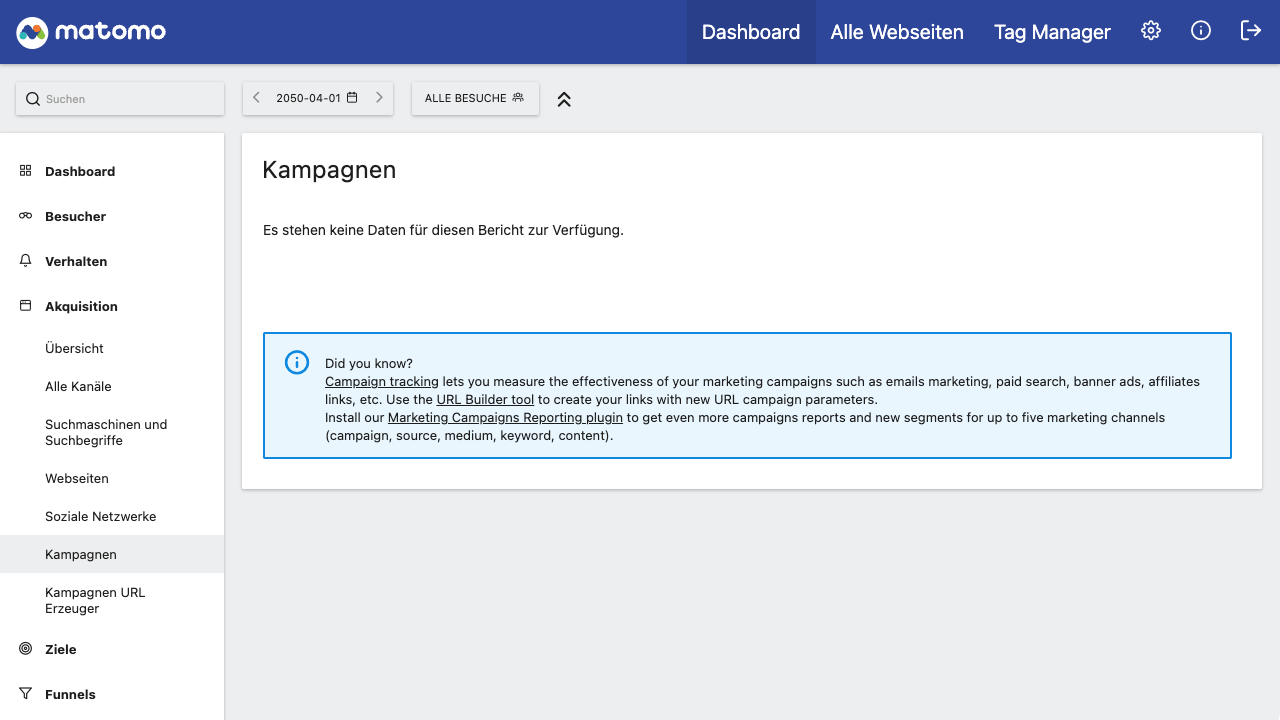Click the Ziele target icon
The width and height of the screenshot is (1280, 720).
26,649
